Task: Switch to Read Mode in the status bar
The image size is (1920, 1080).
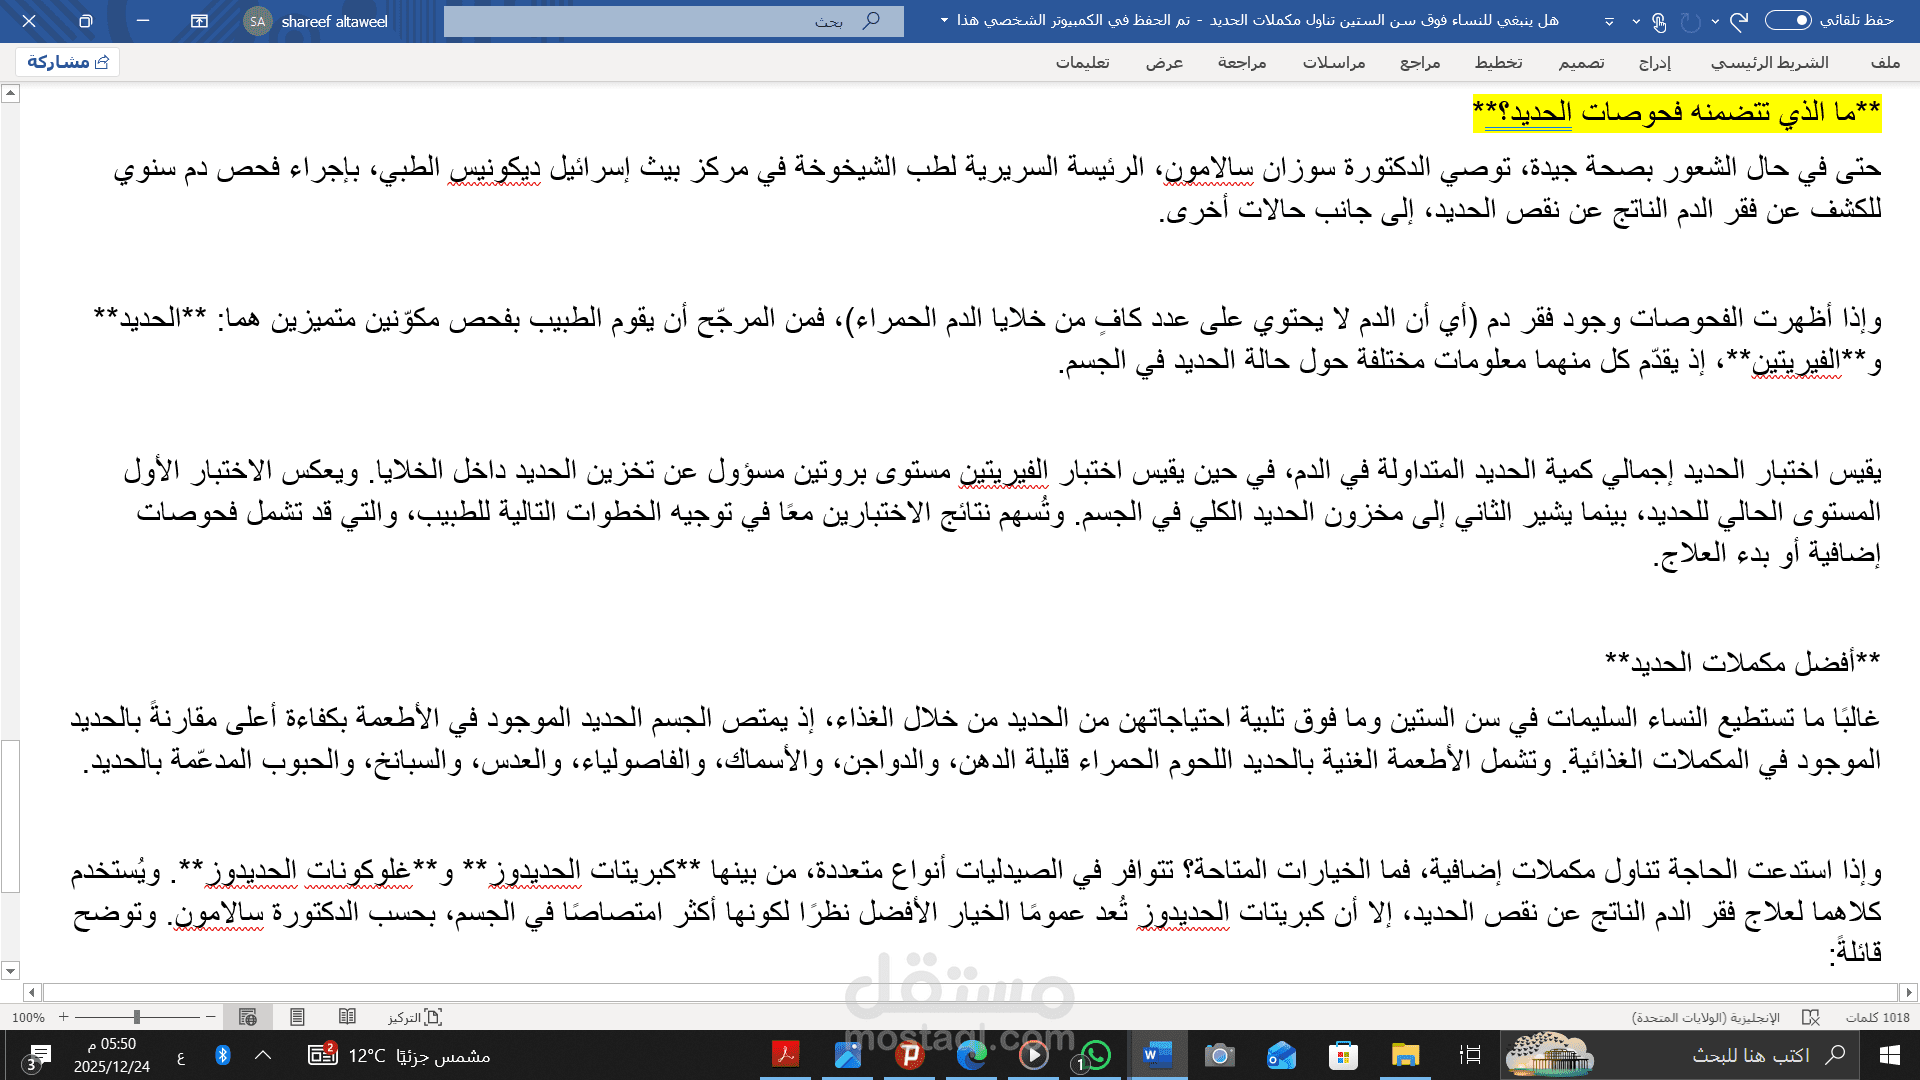Action: coord(348,1017)
